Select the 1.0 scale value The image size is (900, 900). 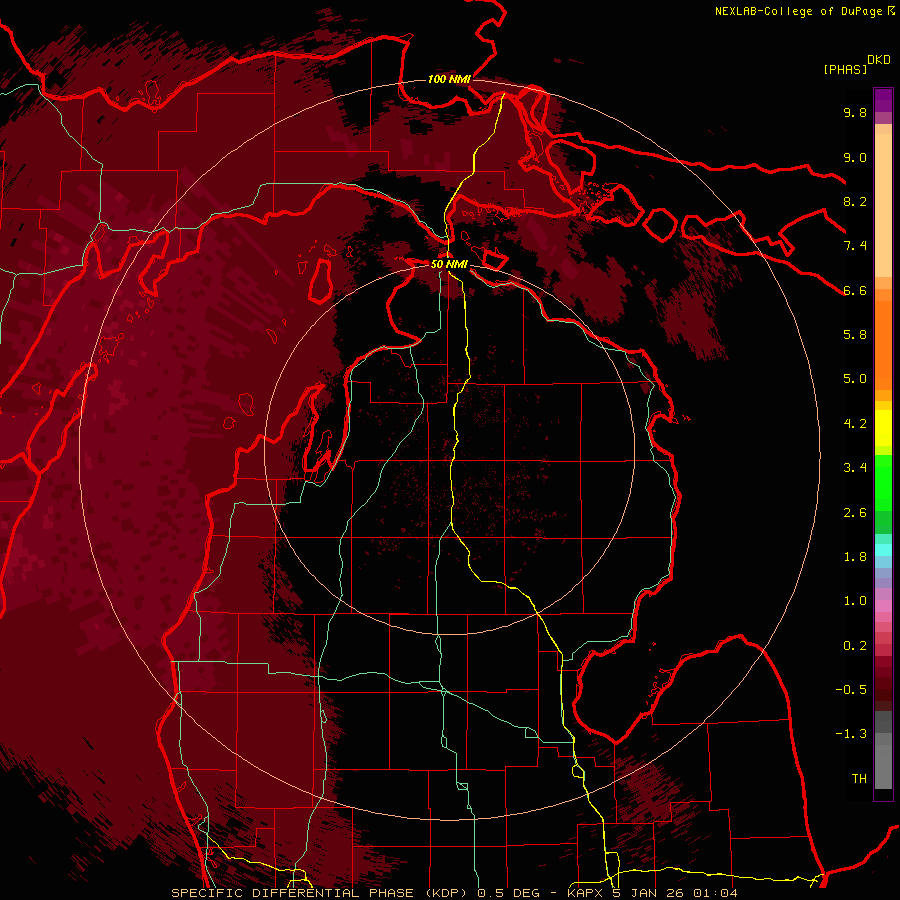click(855, 601)
